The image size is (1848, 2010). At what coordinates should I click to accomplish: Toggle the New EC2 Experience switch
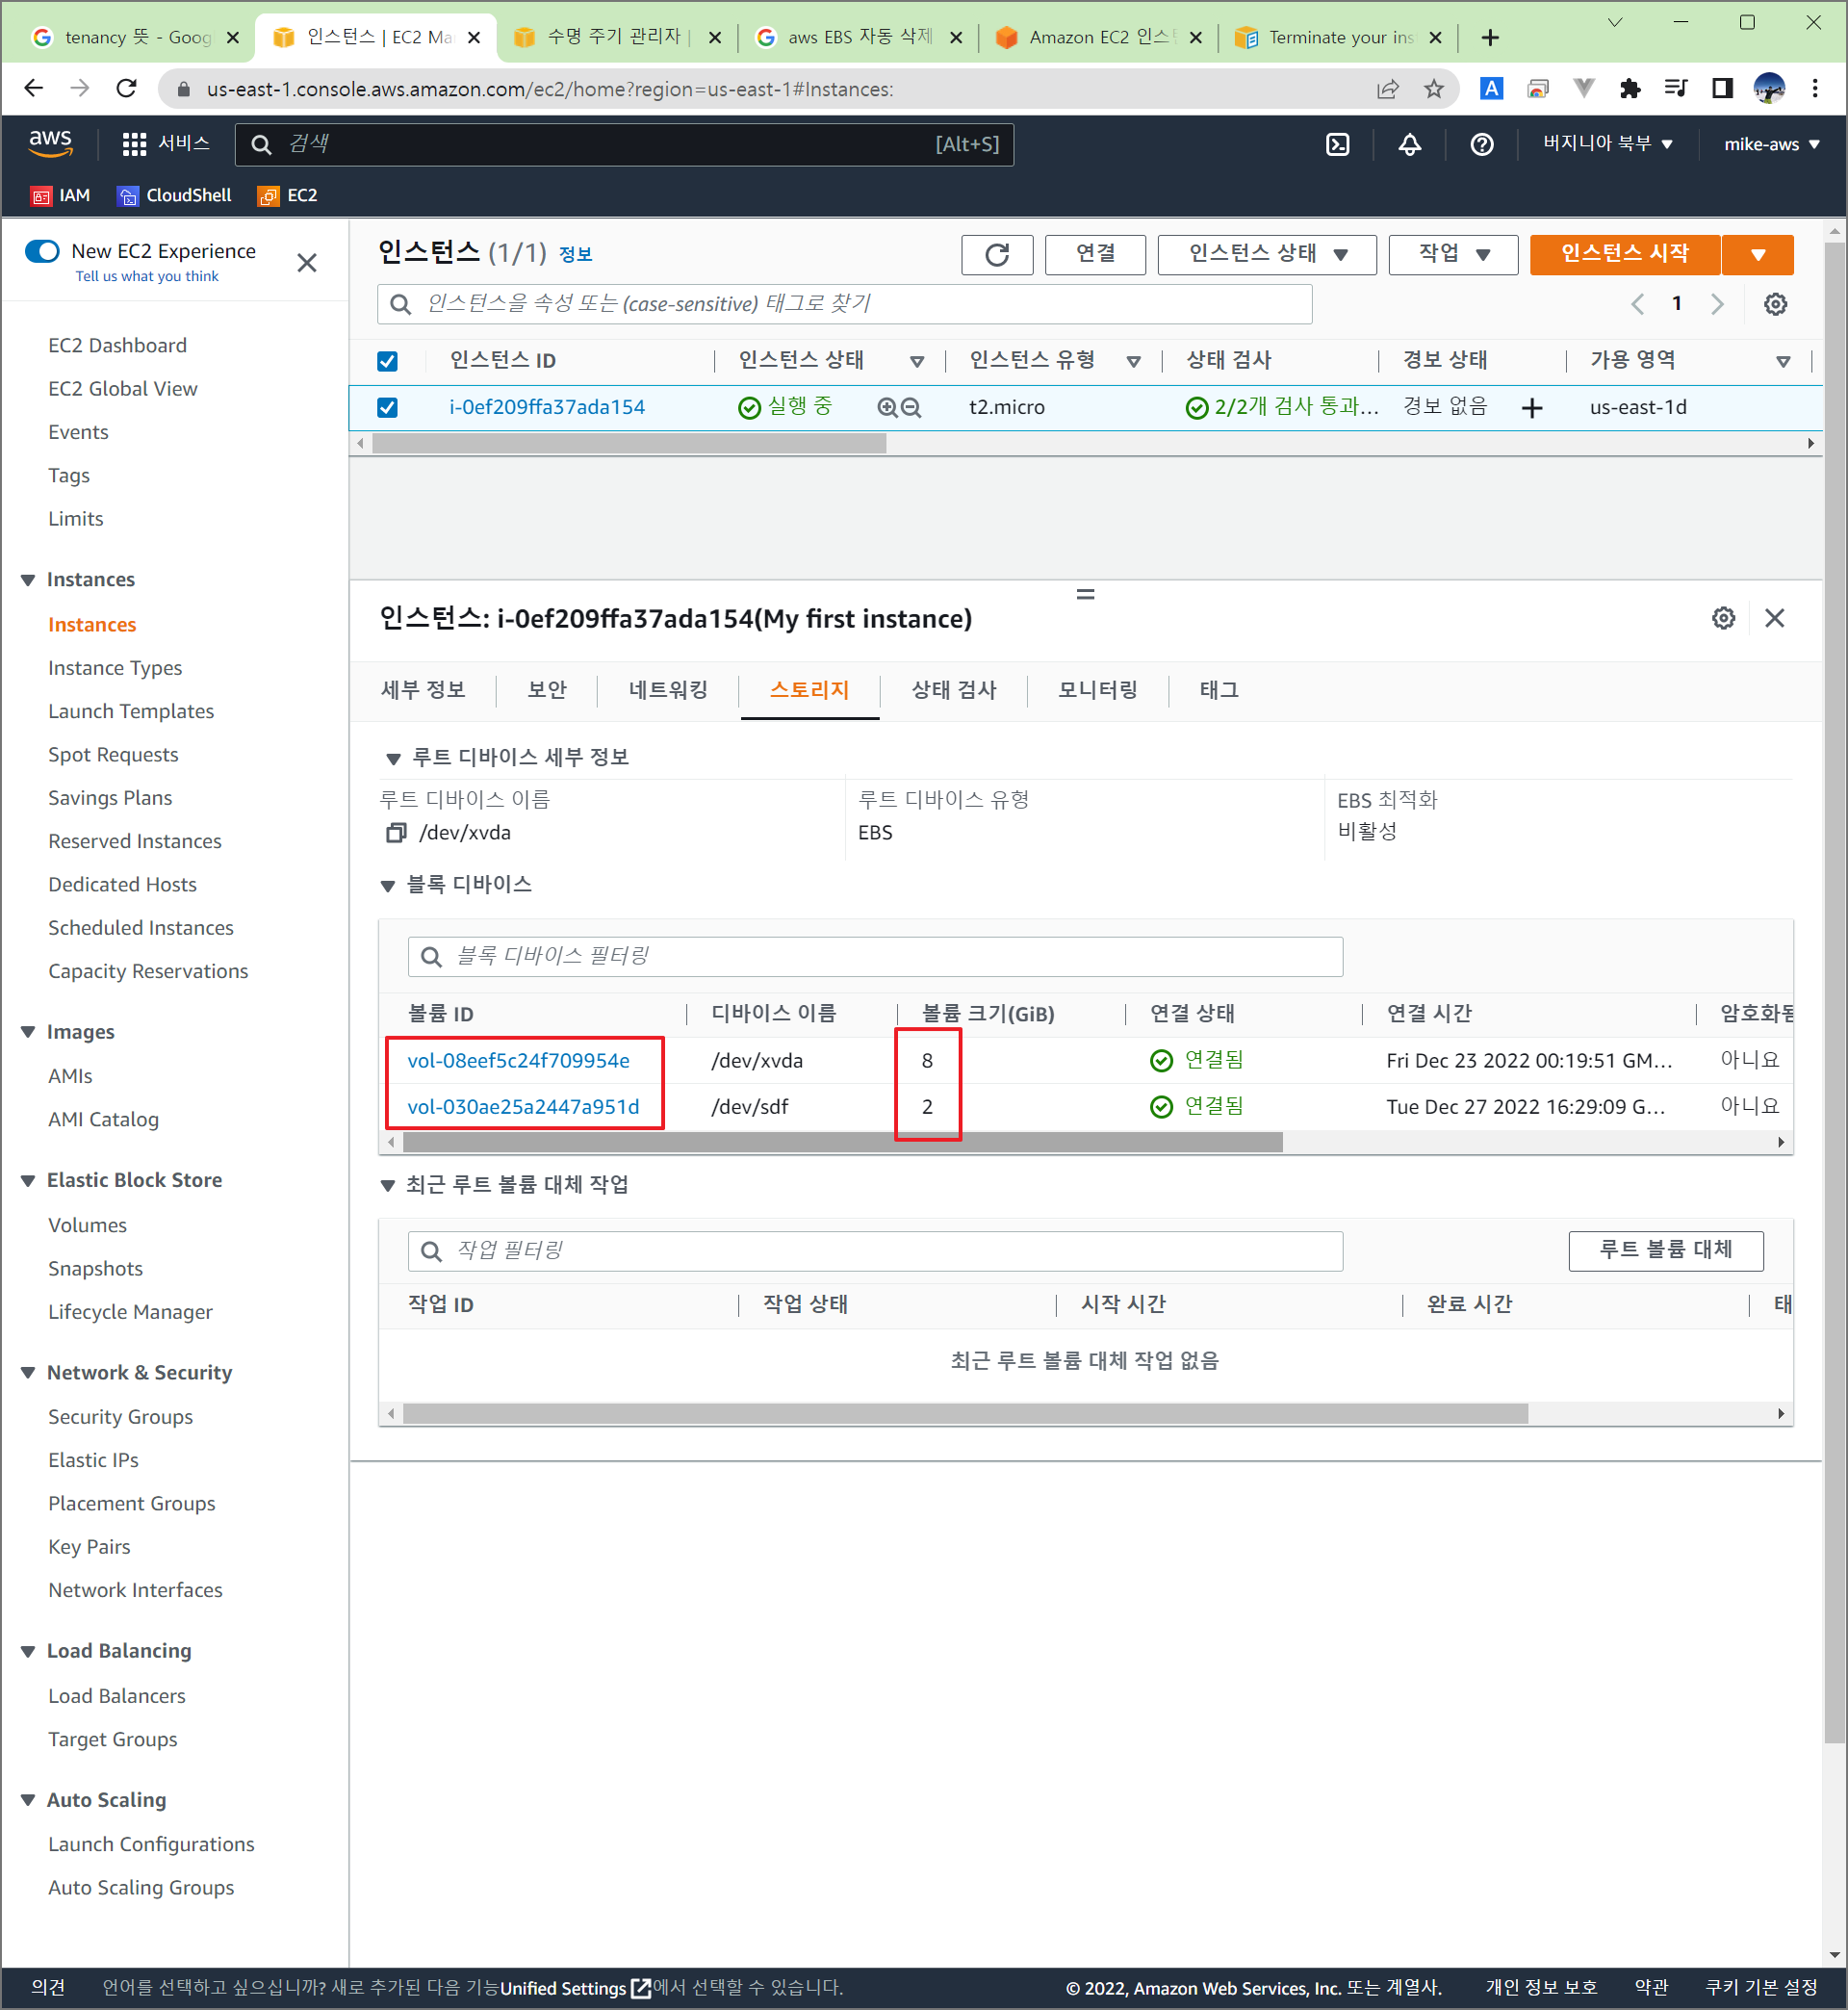click(42, 251)
